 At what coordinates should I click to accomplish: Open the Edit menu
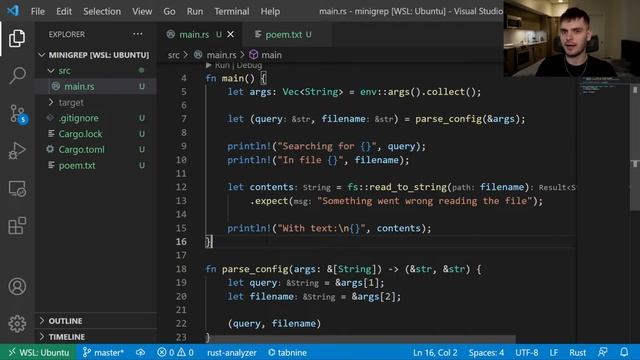[64, 11]
